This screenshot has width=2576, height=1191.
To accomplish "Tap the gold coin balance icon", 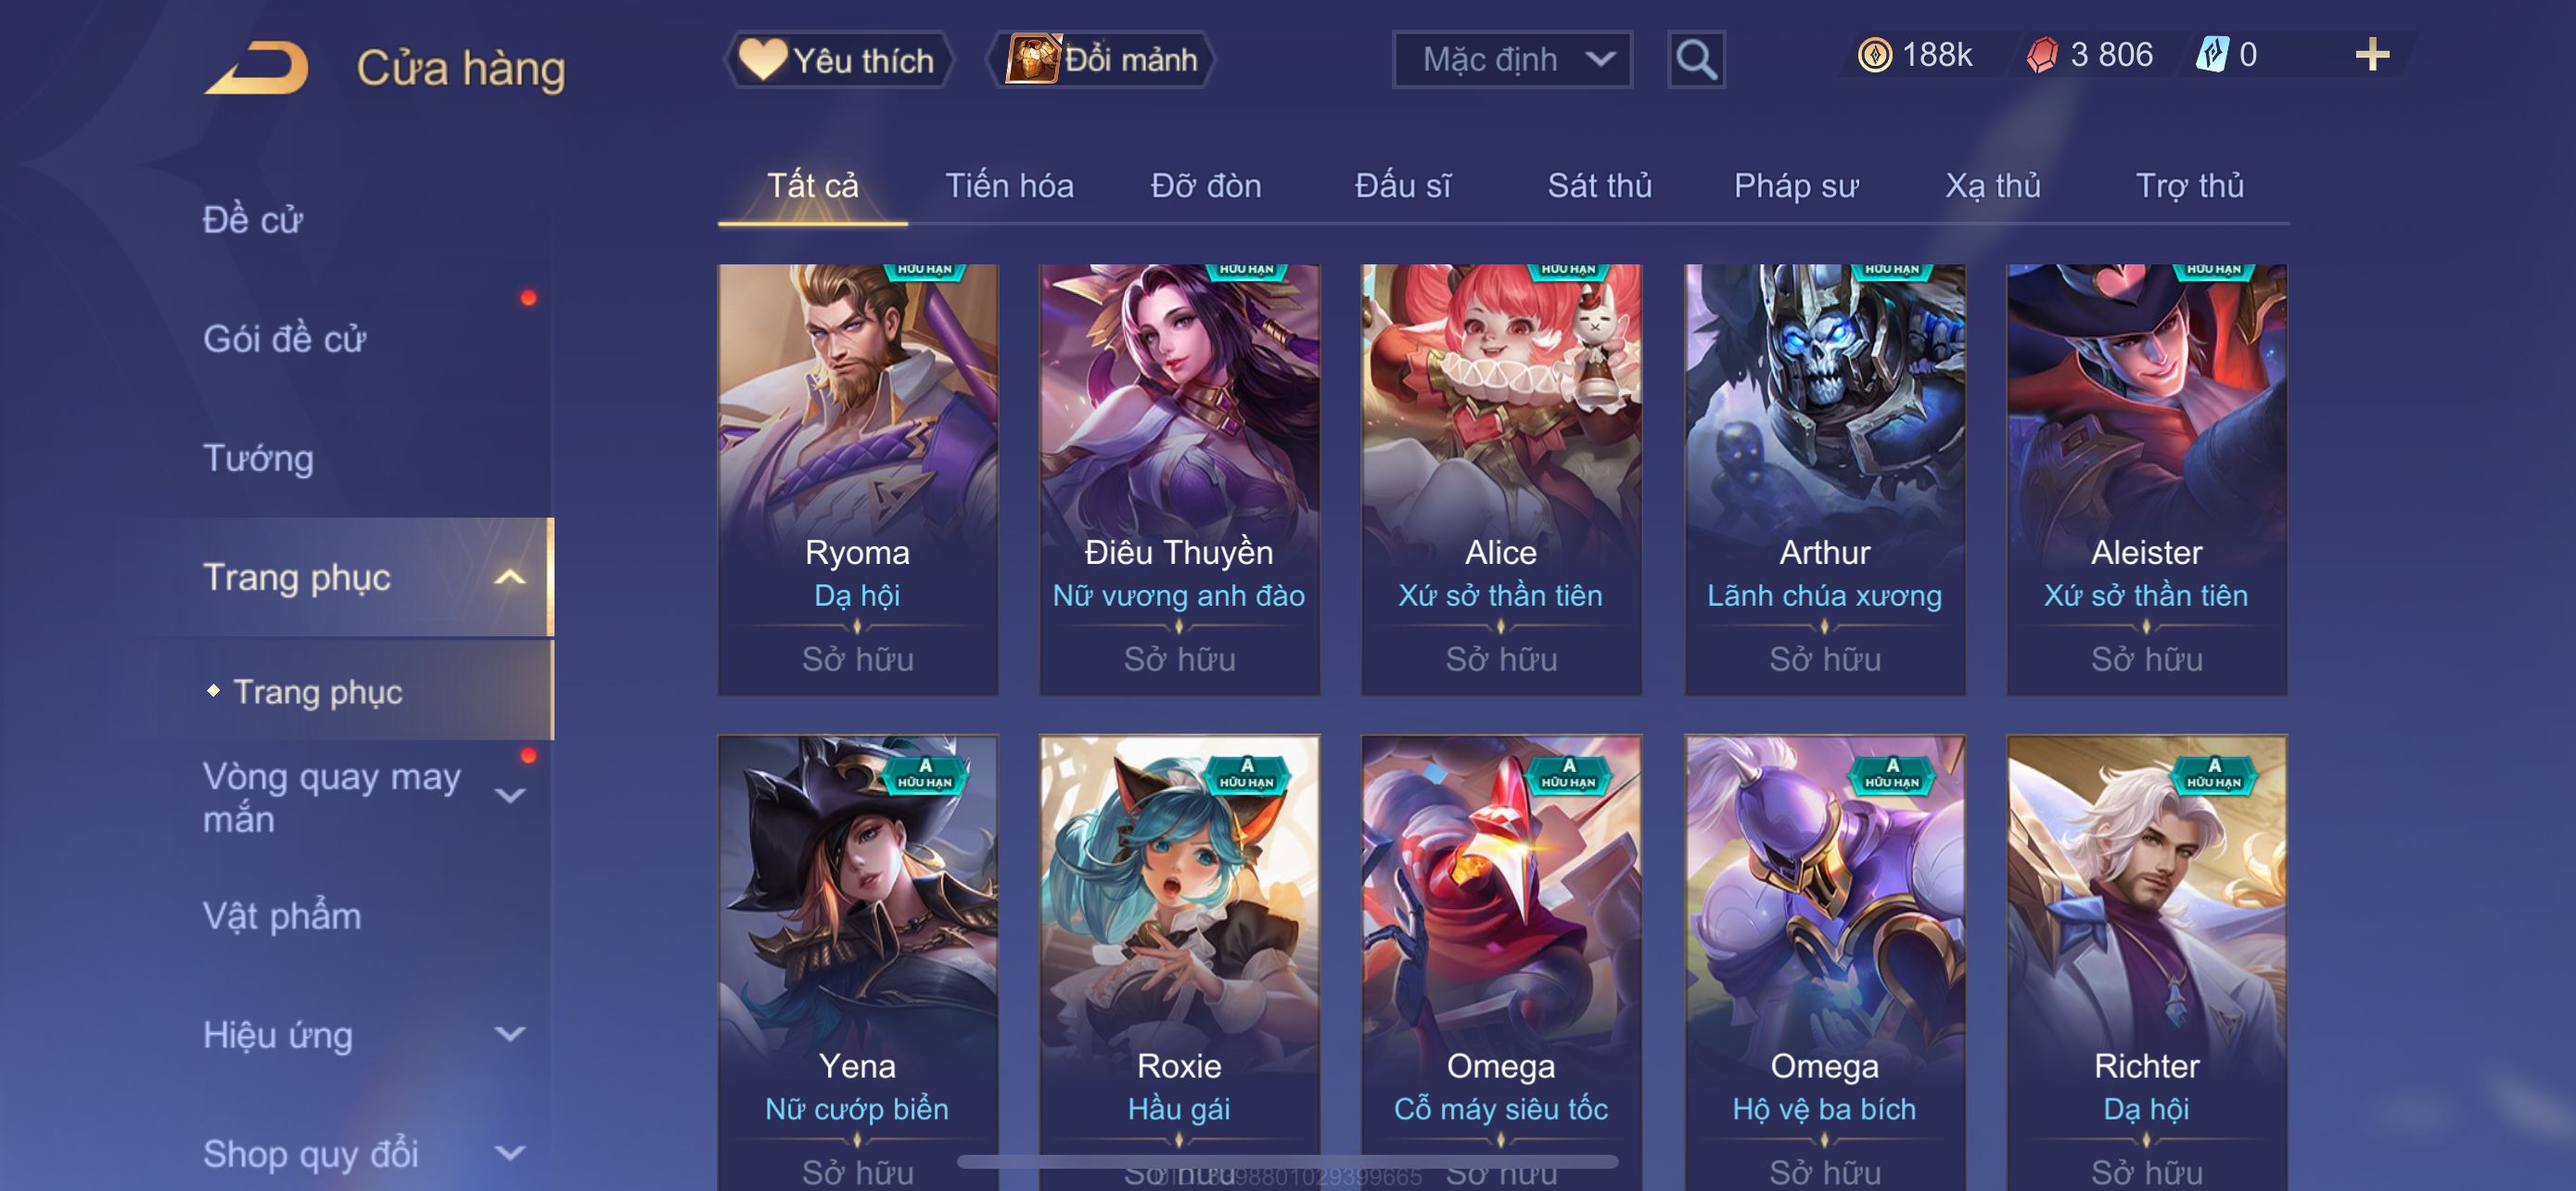I will [1874, 54].
